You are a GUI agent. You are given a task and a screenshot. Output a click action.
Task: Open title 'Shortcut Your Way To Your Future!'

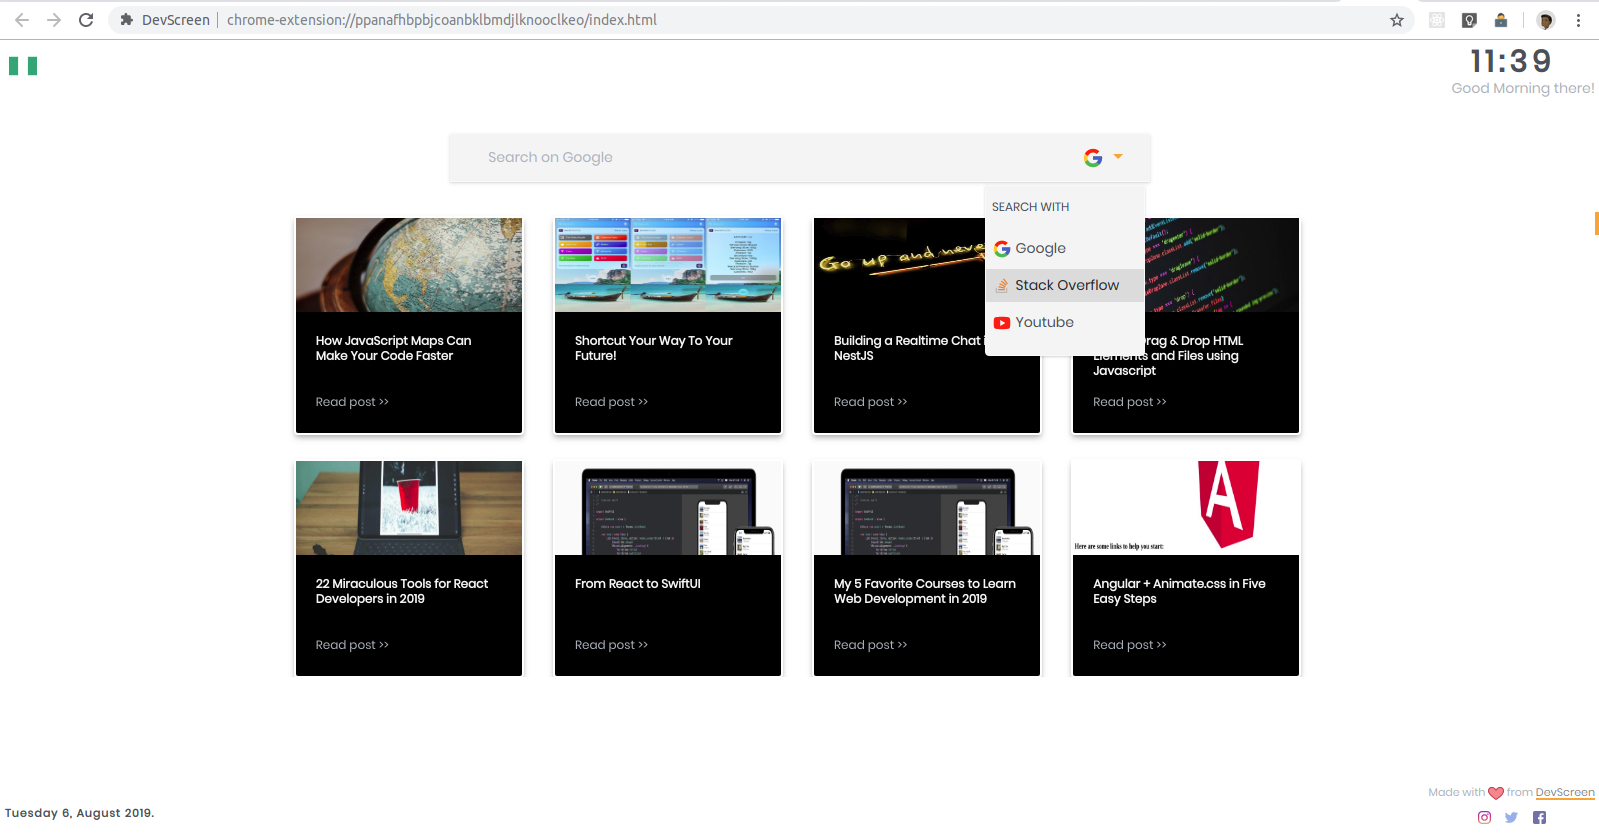[653, 348]
